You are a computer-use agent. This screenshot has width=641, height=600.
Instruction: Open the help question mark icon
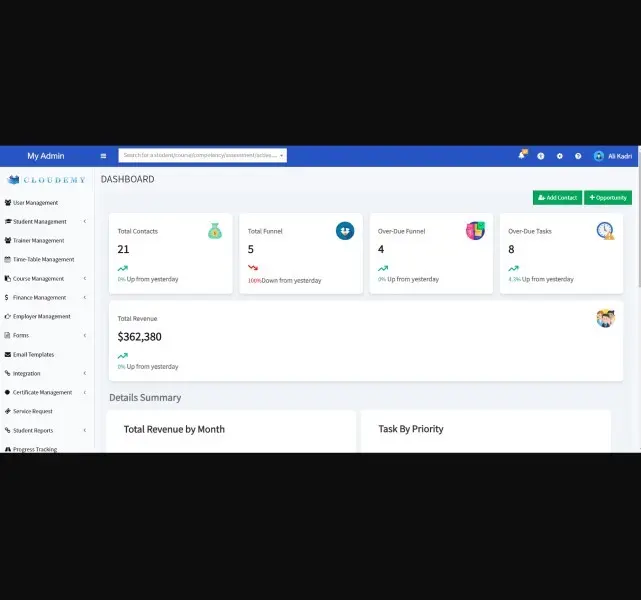[578, 156]
